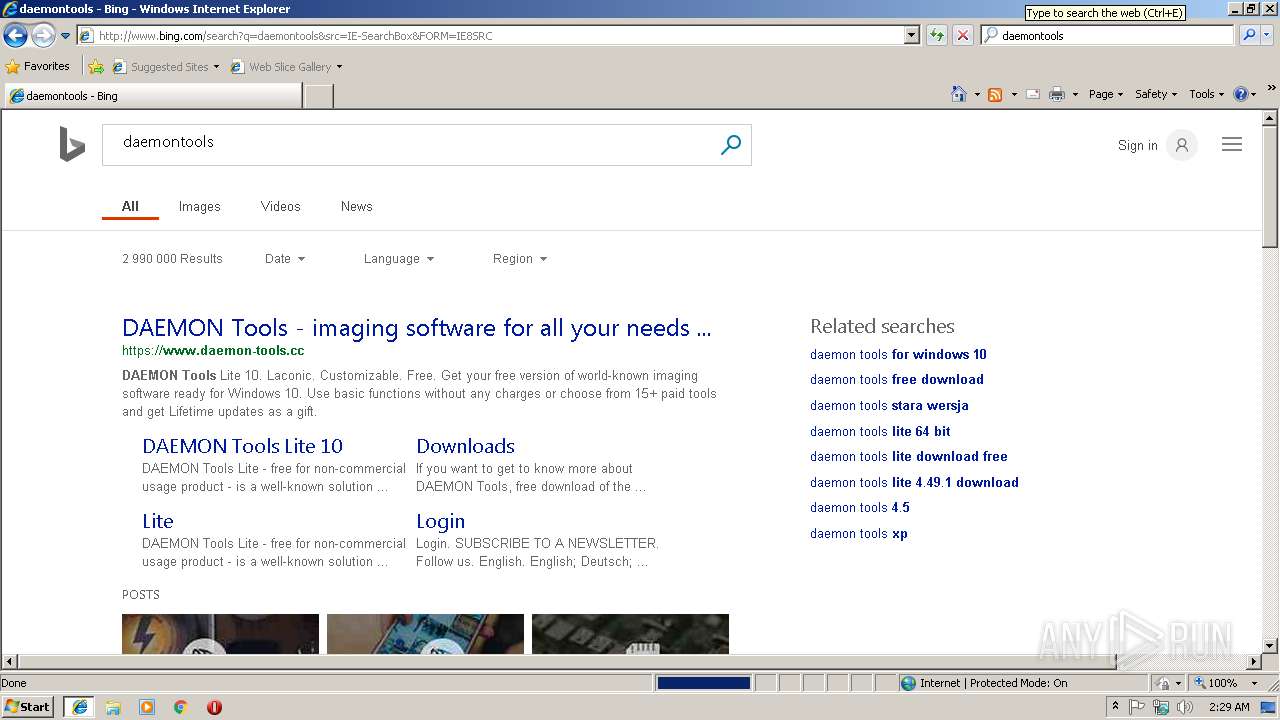Click the www.daemon-tools.cc URL
The height and width of the screenshot is (720, 1280).
tap(213, 351)
